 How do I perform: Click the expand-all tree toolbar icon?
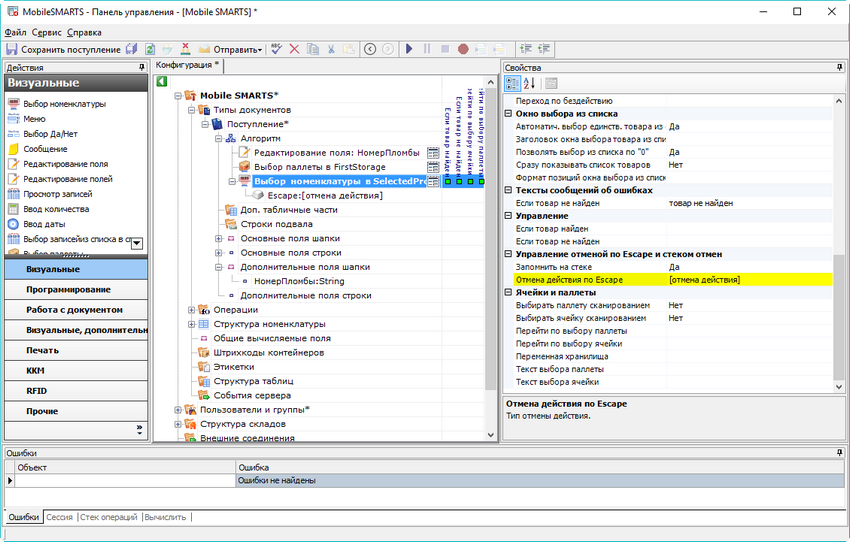pyautogui.click(x=525, y=49)
